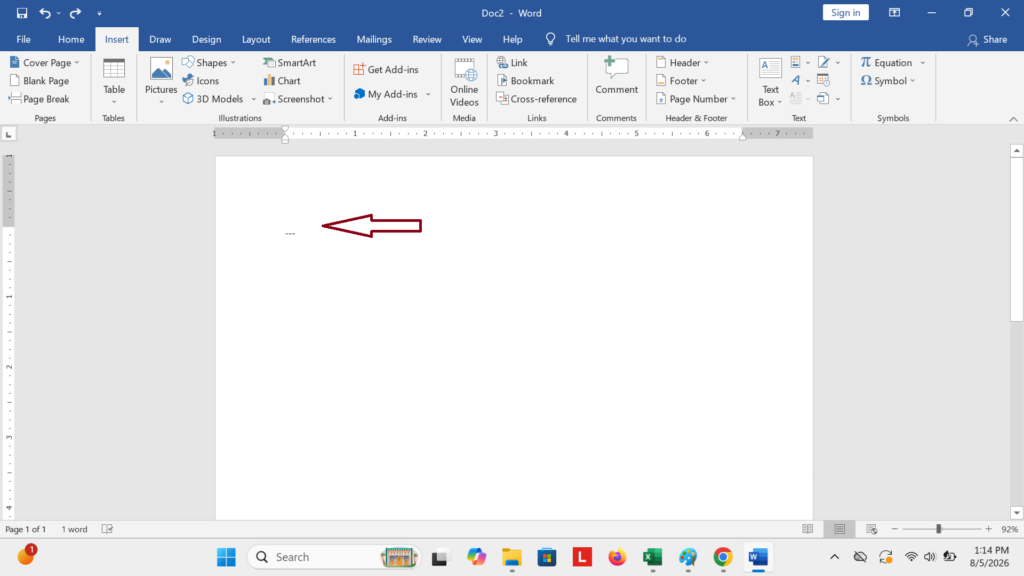1024x576 pixels.
Task: Collapse the ribbon with the chevron
Action: click(1013, 119)
